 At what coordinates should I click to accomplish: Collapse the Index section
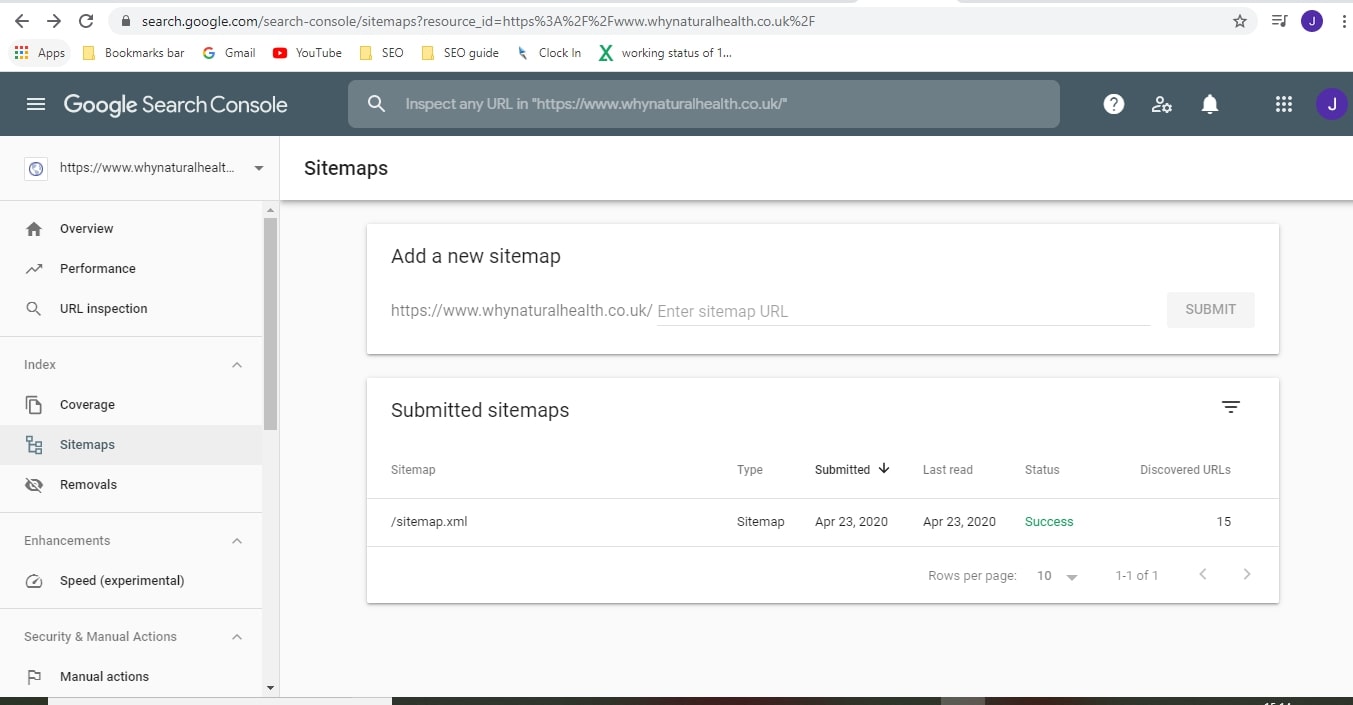tap(237, 364)
